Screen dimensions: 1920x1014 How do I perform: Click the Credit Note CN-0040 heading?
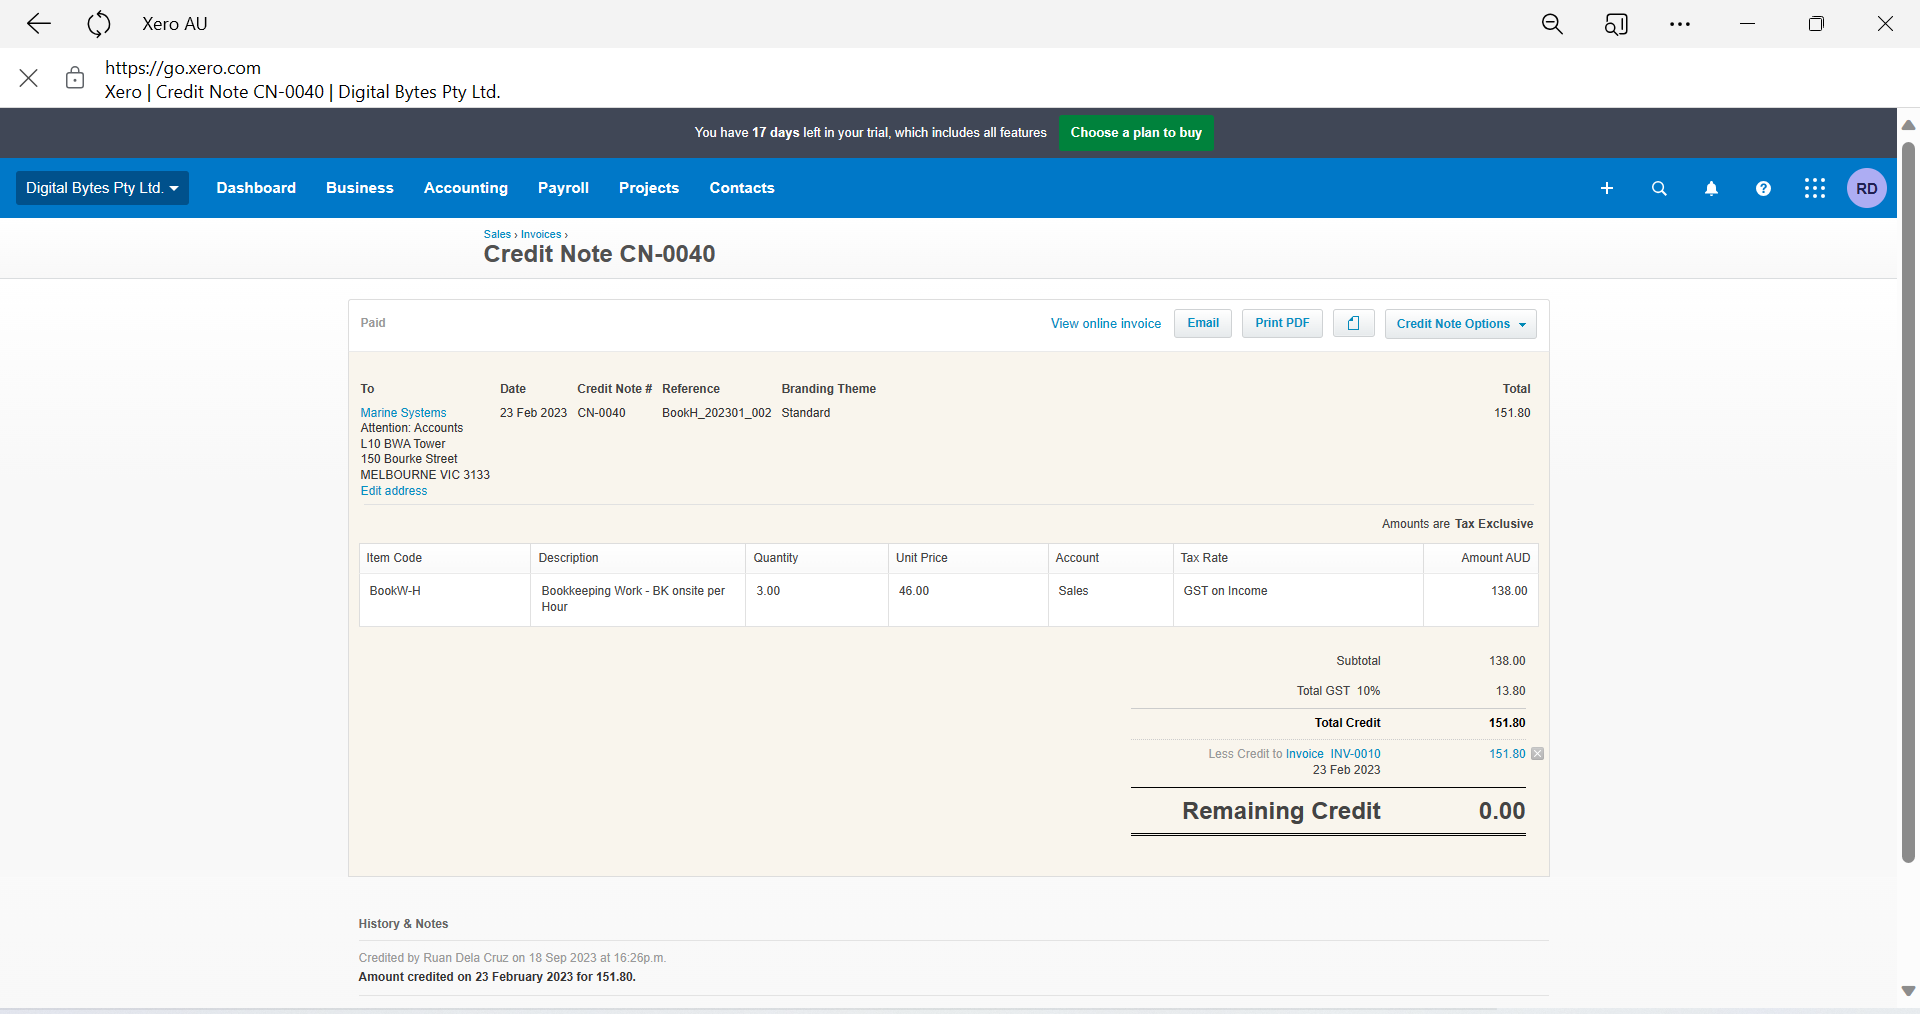599,254
